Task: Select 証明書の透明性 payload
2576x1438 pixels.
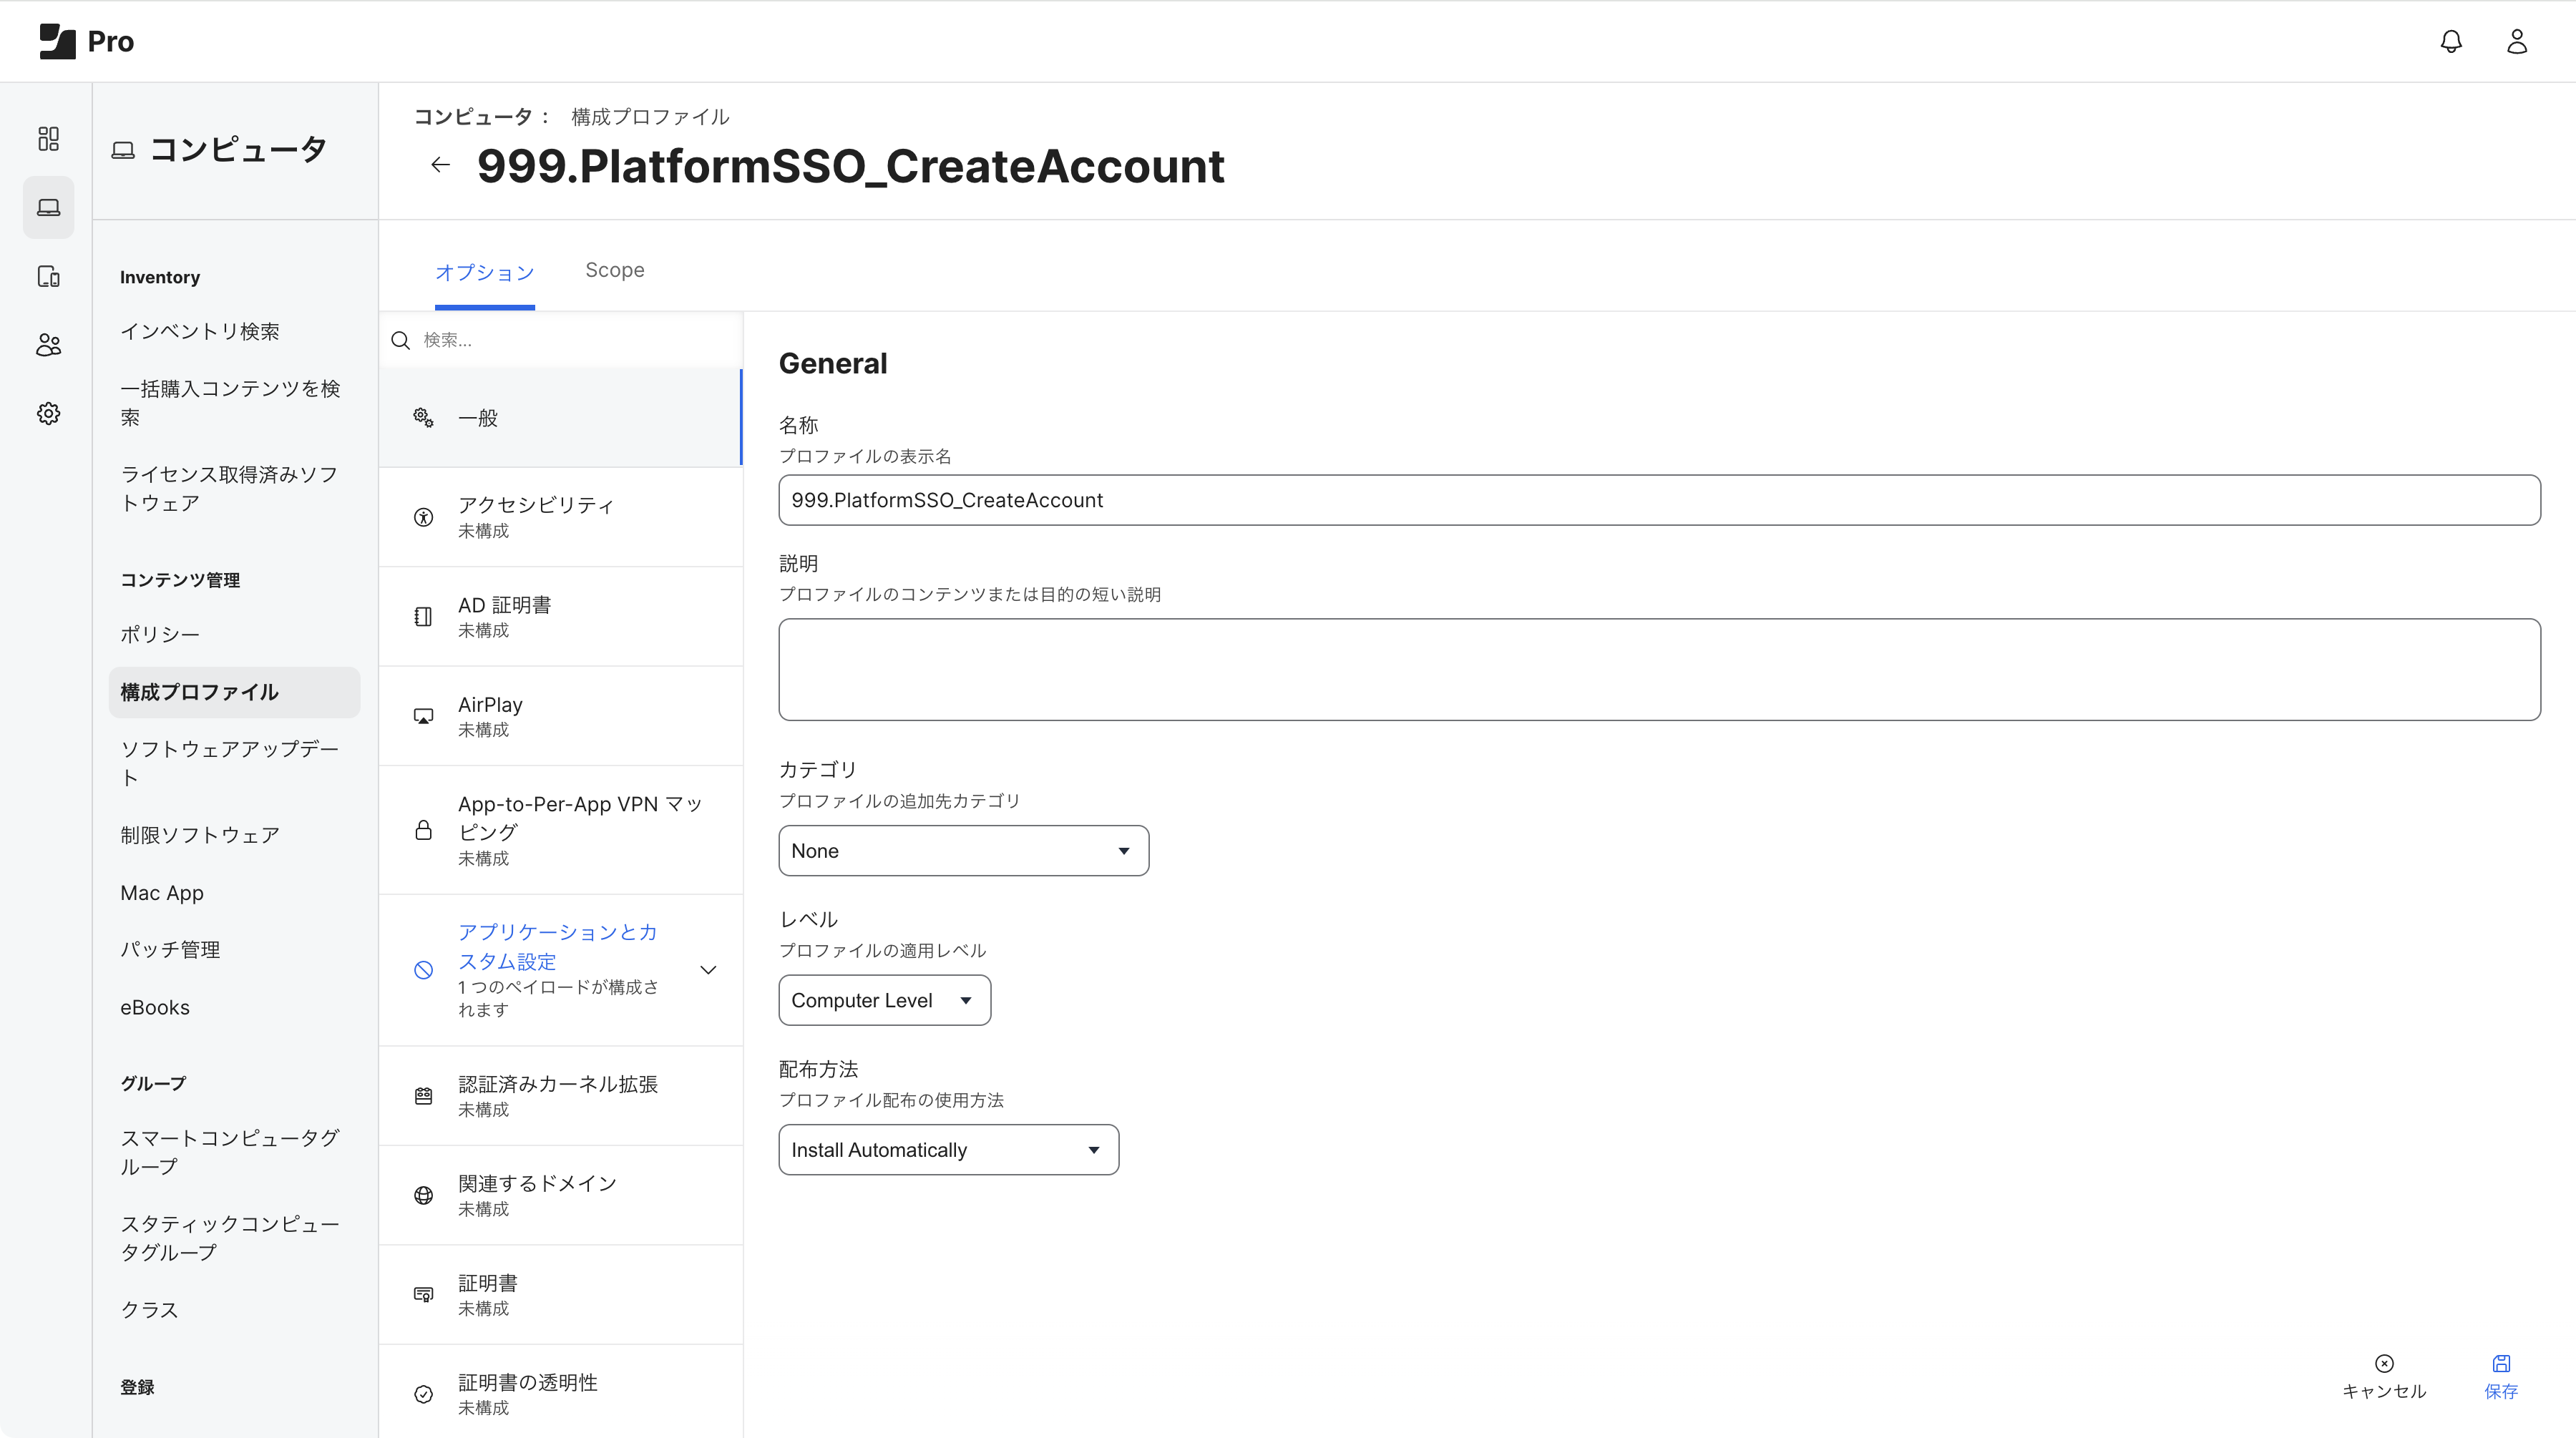Action: coord(560,1394)
